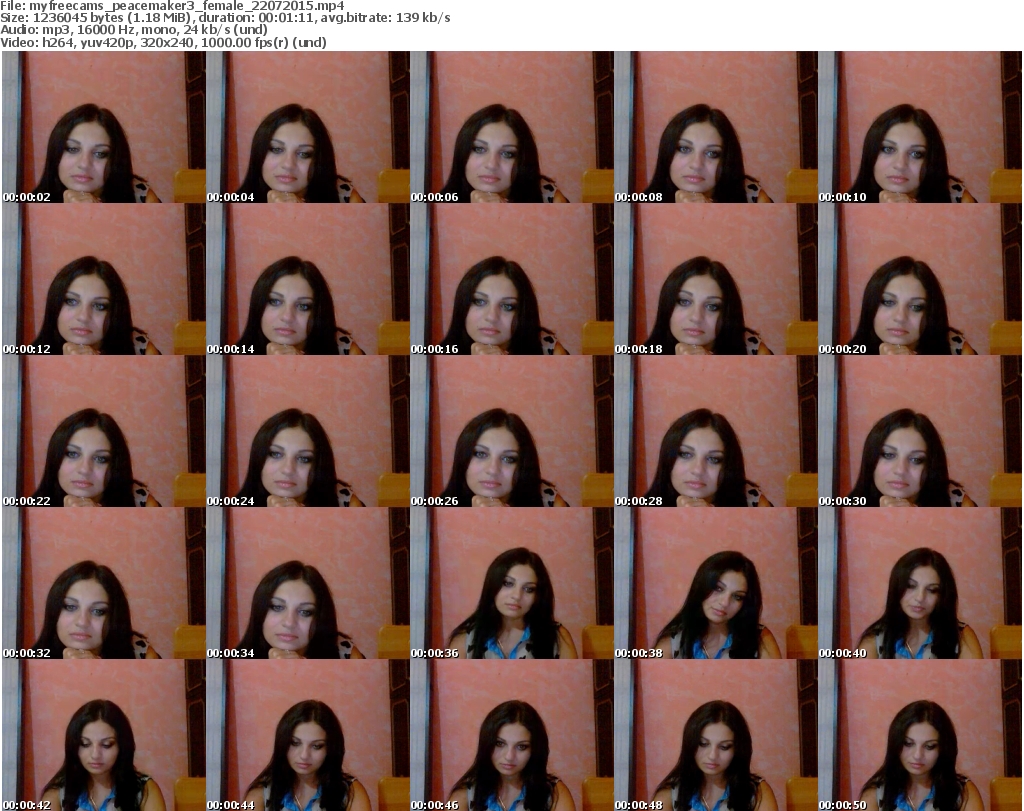Image resolution: width=1024 pixels, height=811 pixels.
Task: Click the Audio line showing mp3, 16000 Hz
Action: [x=134, y=30]
